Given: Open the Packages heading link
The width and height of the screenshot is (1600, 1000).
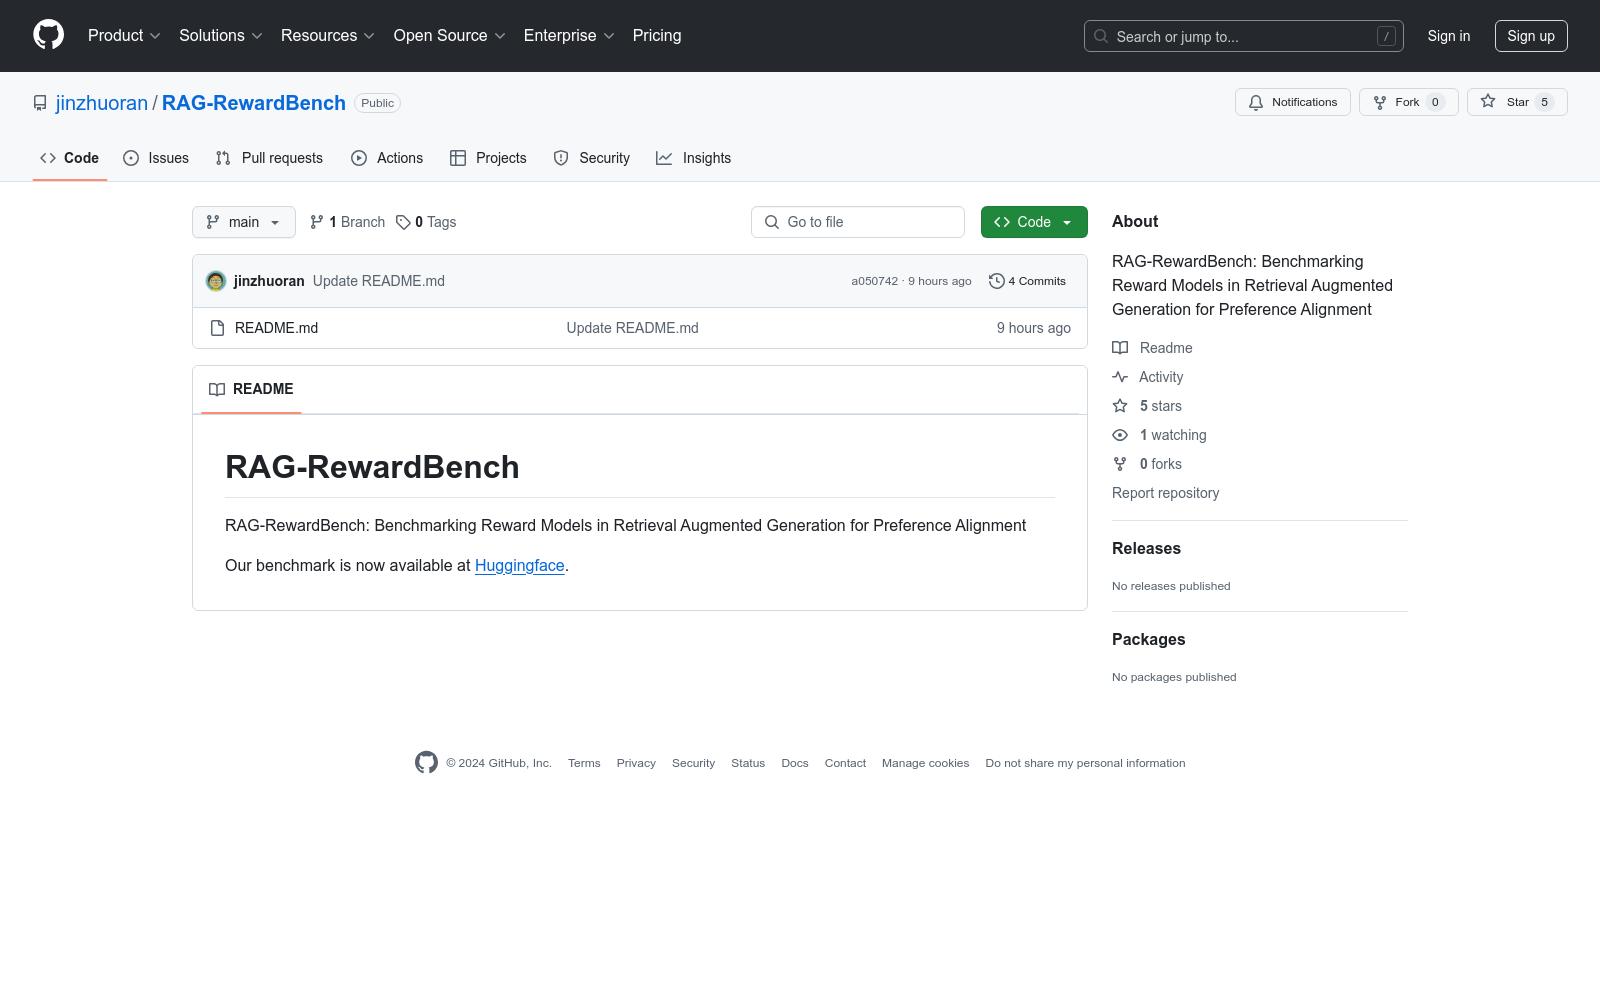Looking at the screenshot, I should click(1148, 639).
